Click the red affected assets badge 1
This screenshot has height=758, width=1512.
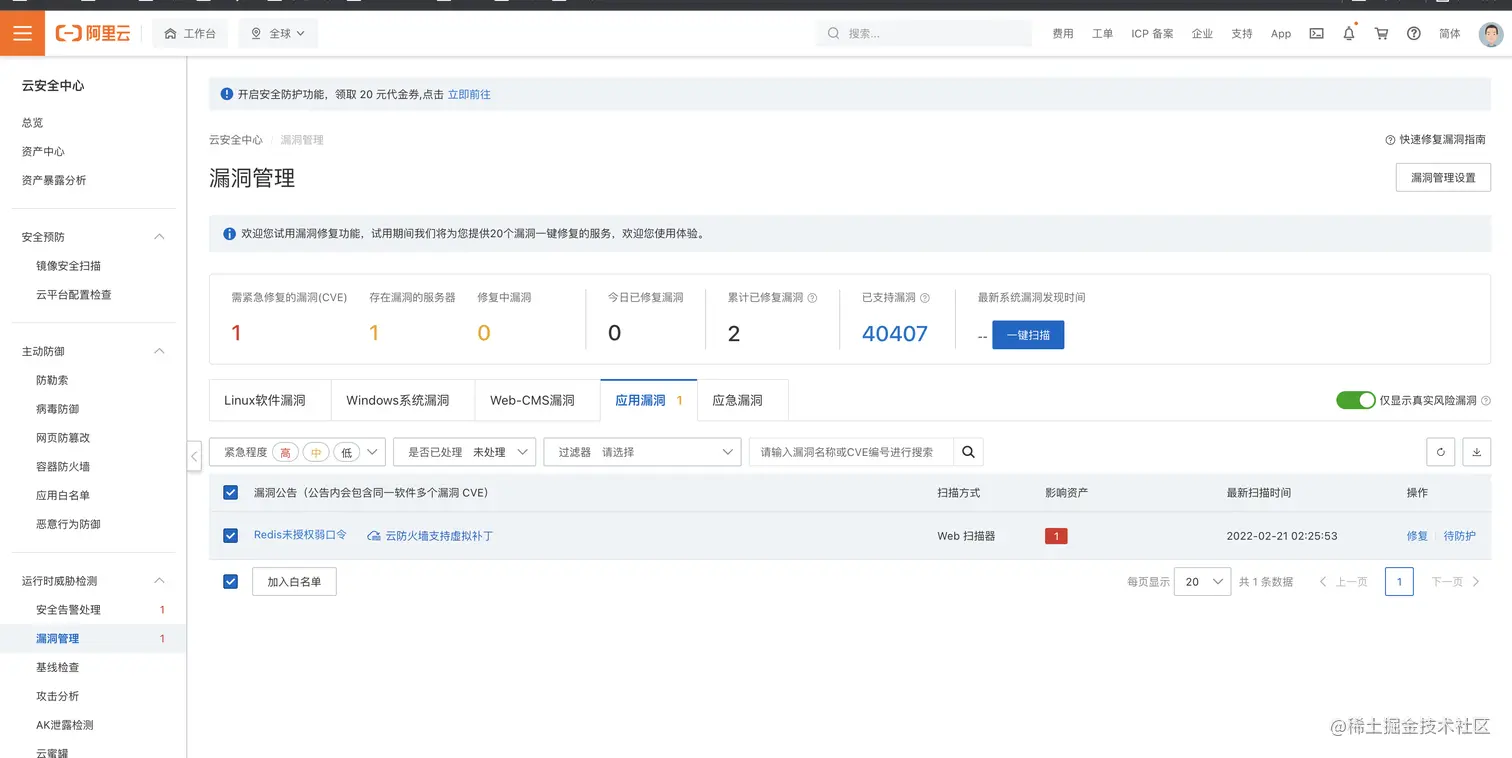click(x=1056, y=536)
